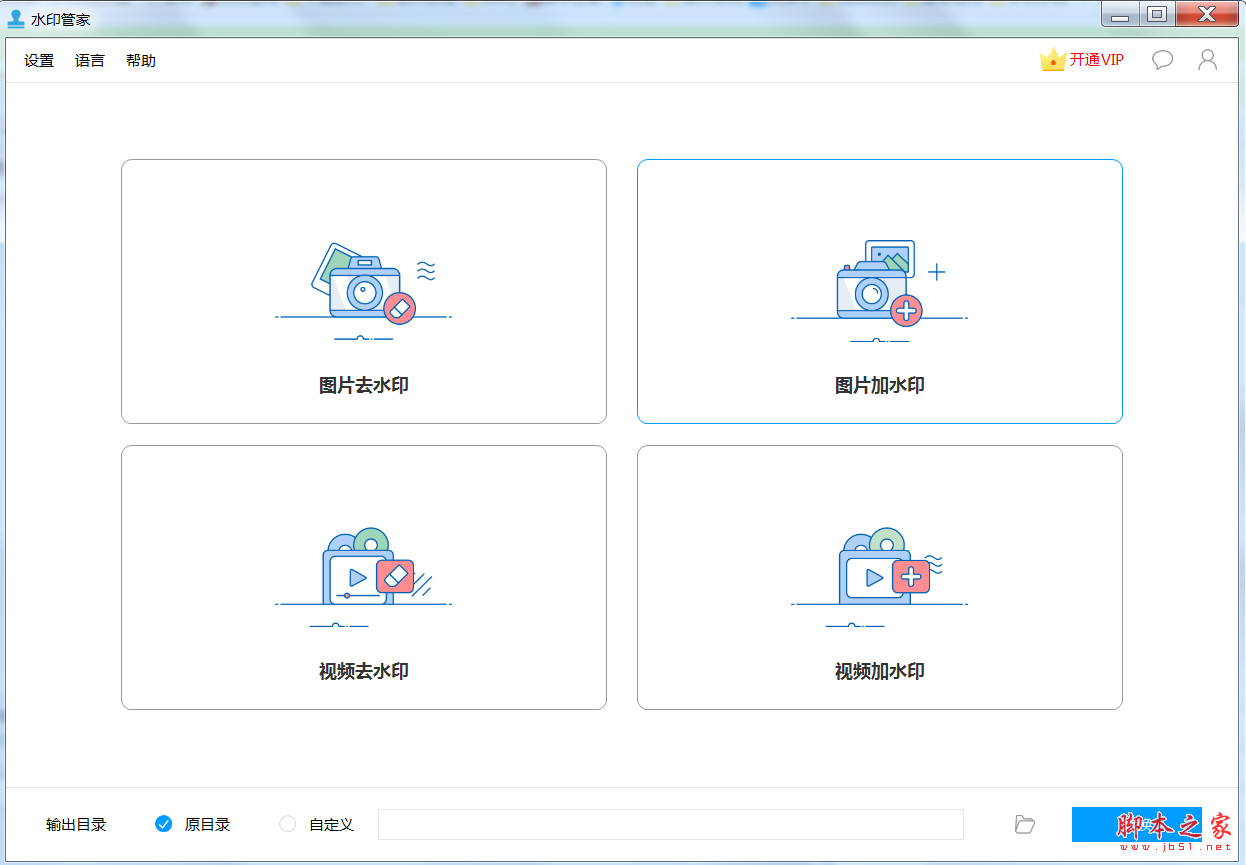1246x865 pixels.
Task: Open the 设置 menu
Action: [x=38, y=60]
